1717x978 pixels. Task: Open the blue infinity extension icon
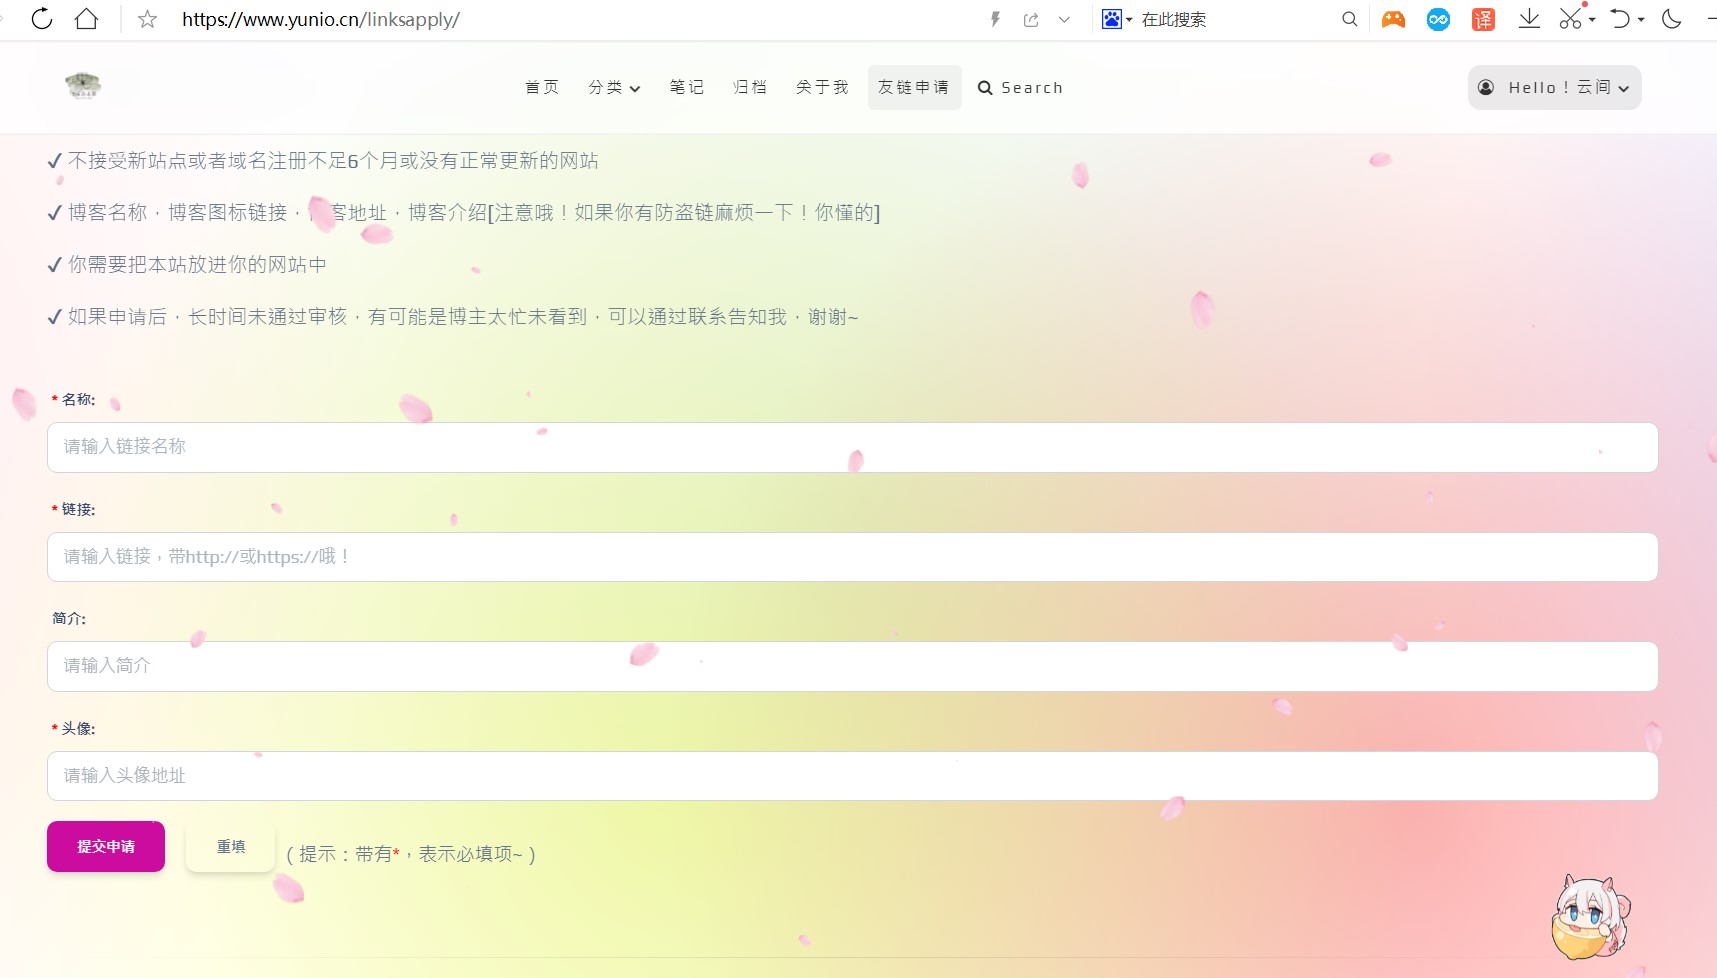tap(1438, 19)
